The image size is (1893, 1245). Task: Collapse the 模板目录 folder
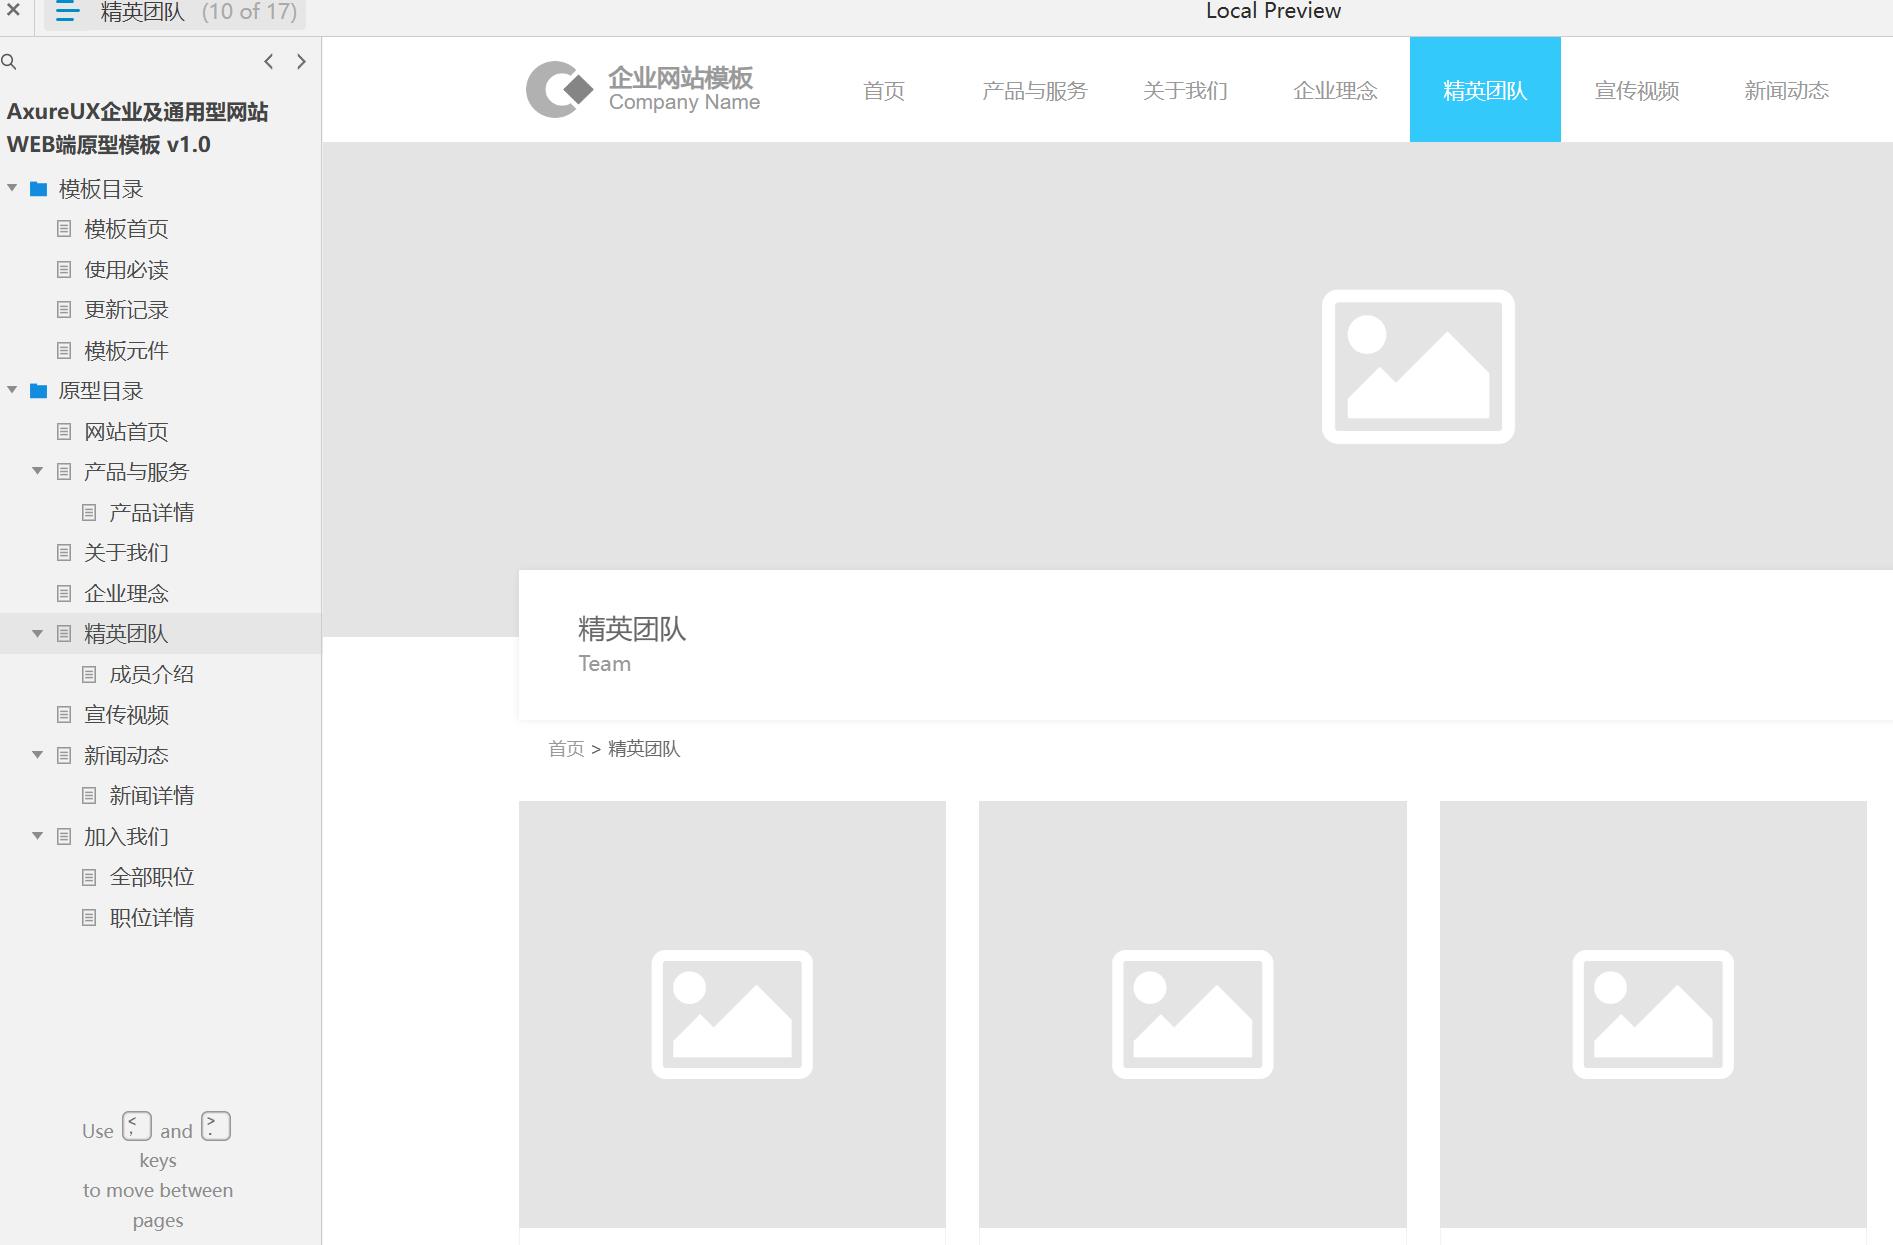click(12, 188)
